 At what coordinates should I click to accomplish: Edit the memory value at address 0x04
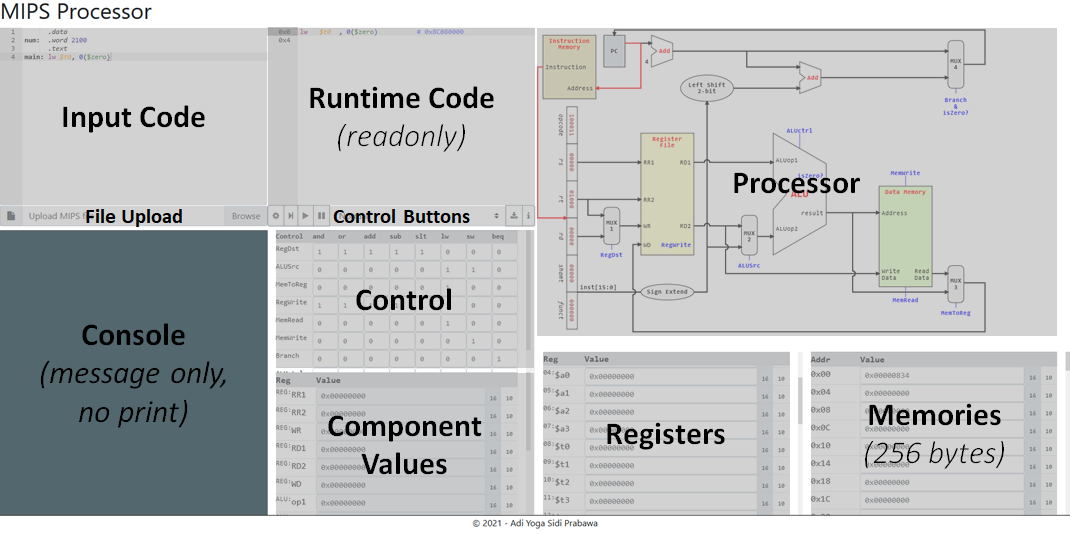(942, 394)
